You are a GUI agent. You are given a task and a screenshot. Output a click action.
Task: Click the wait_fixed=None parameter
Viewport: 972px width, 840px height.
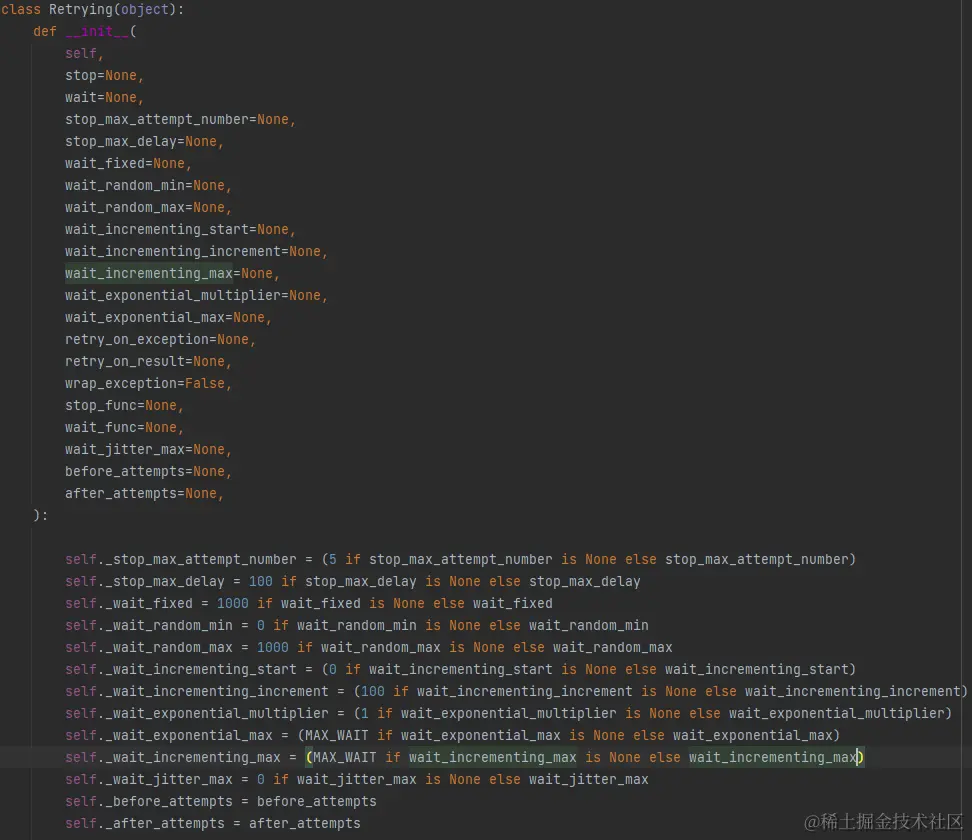coord(128,163)
